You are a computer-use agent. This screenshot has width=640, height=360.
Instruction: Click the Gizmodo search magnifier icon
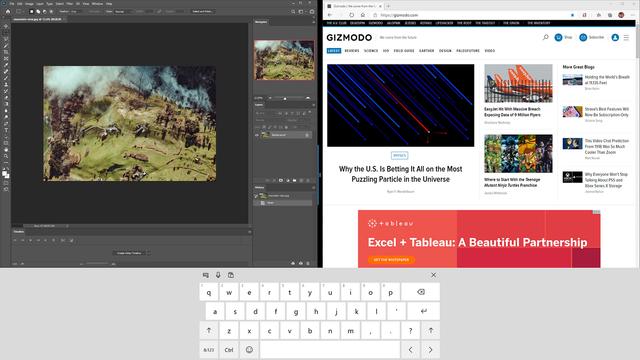[x=545, y=37]
